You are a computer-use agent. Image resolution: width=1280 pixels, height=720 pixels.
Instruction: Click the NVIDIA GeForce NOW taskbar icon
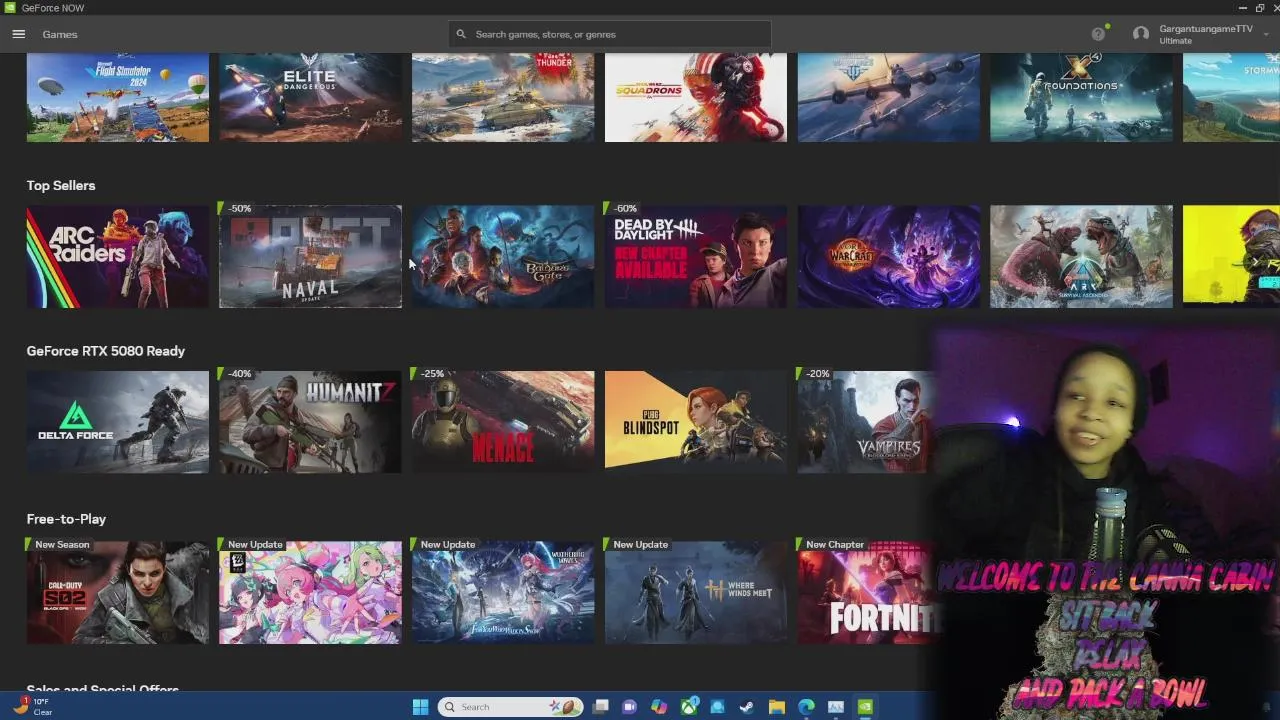(x=865, y=707)
